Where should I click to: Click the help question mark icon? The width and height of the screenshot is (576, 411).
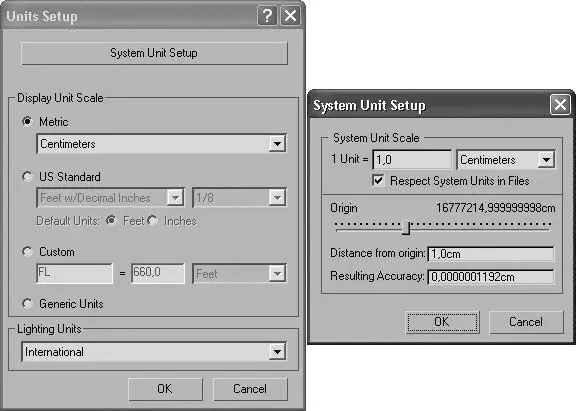coord(267,16)
